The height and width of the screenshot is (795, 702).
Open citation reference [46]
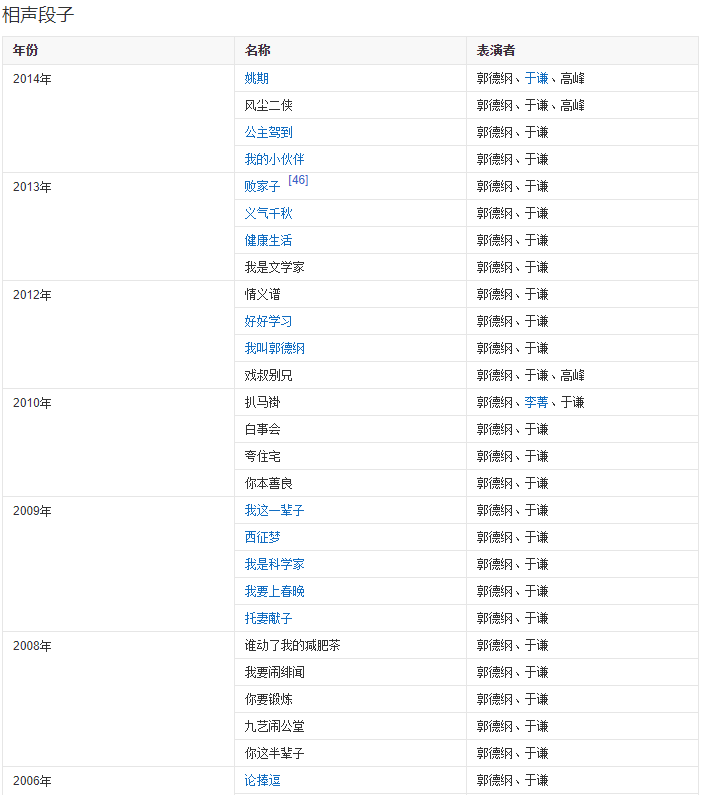[298, 180]
